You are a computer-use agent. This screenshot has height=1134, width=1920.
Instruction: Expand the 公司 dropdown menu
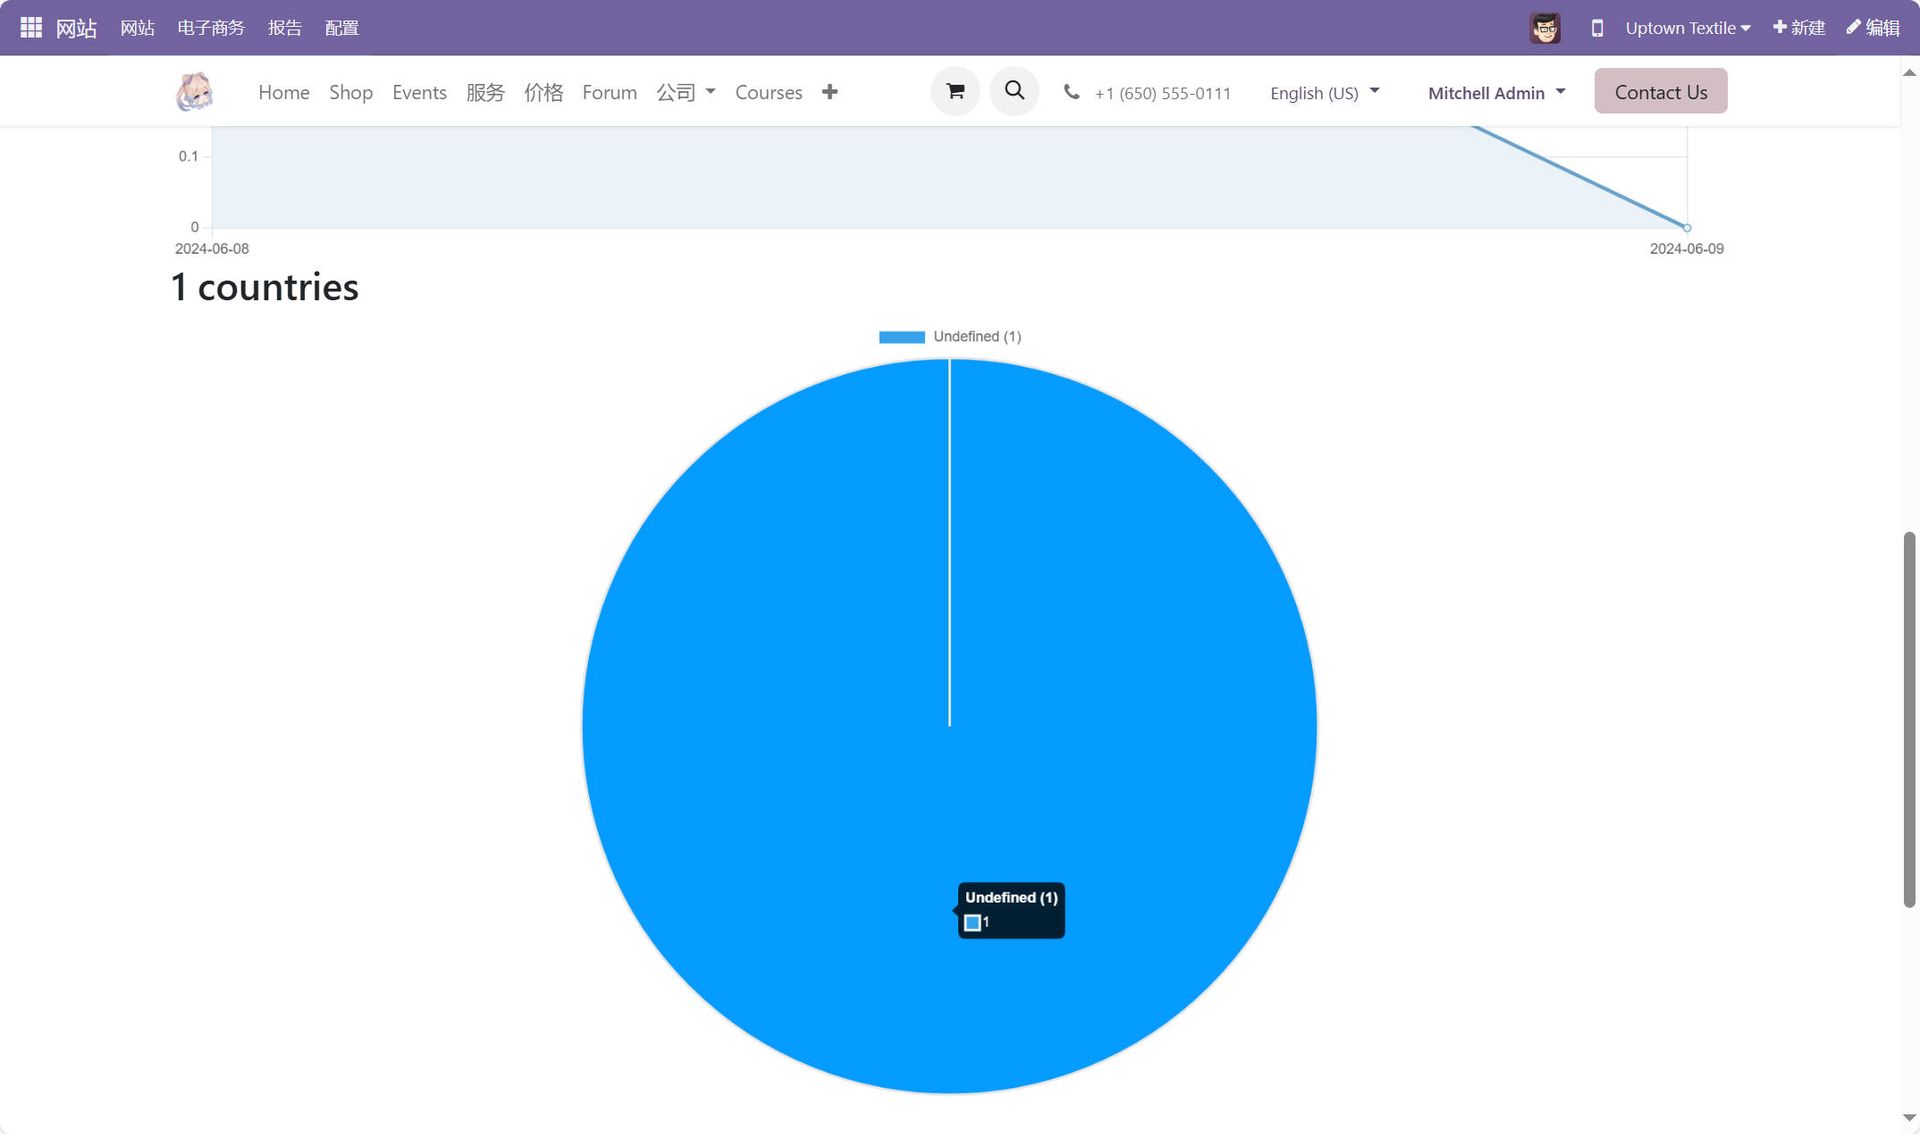pos(686,92)
